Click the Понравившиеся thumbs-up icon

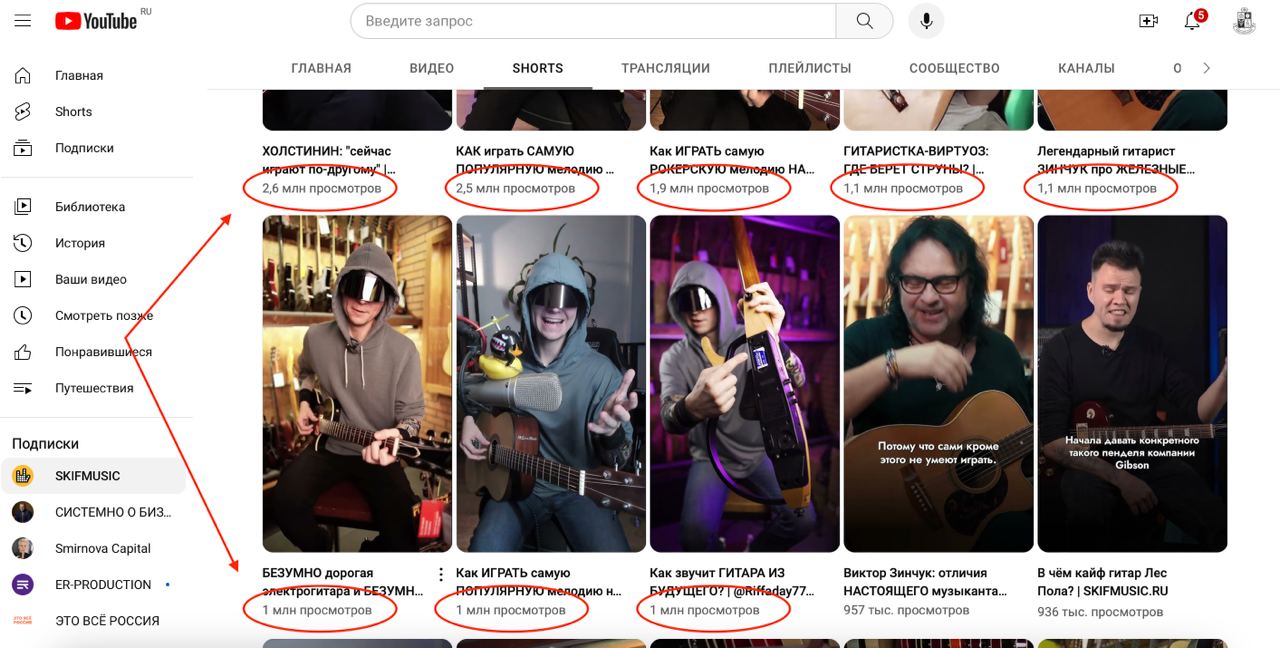22,352
